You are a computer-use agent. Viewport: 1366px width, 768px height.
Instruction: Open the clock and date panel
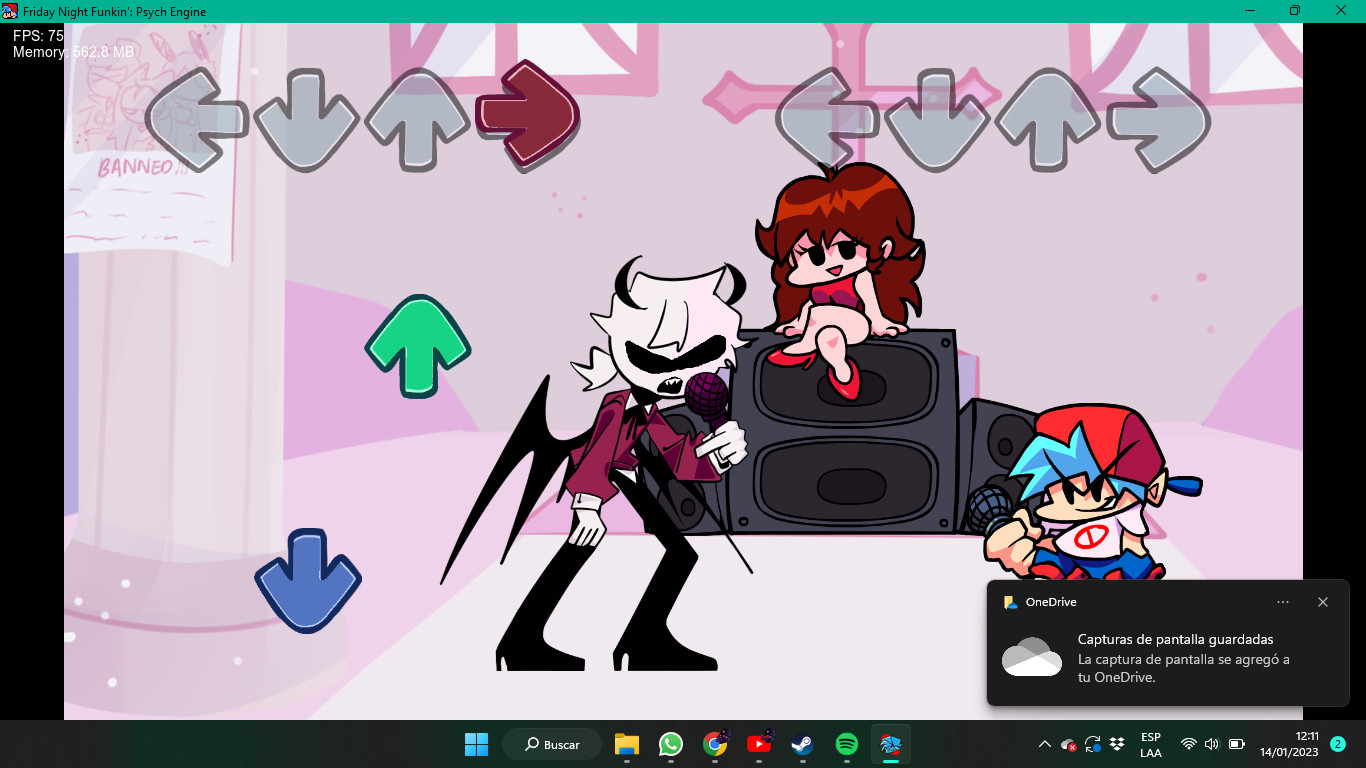[1289, 744]
